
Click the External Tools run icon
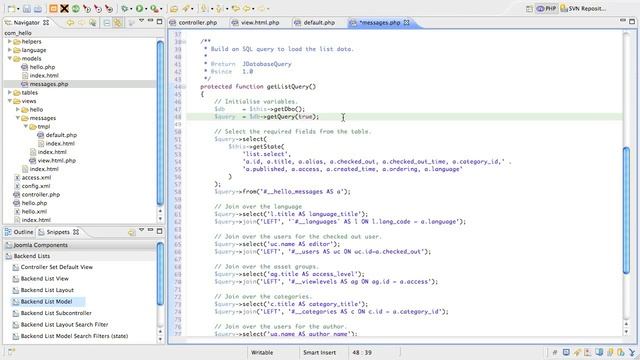154,9
